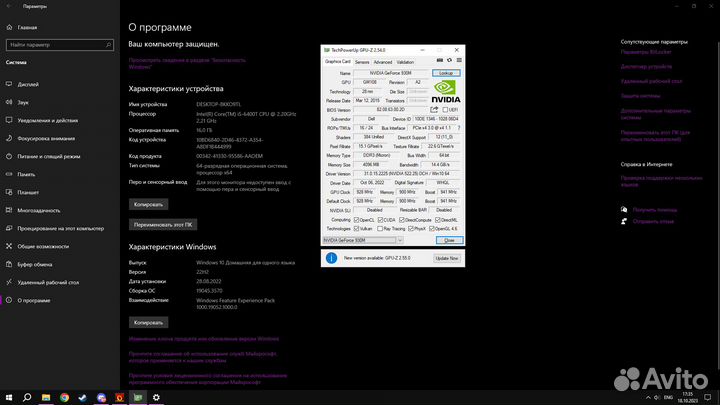720x405 pixels.
Task: Click the blue info icon in update bar
Action: click(331, 258)
